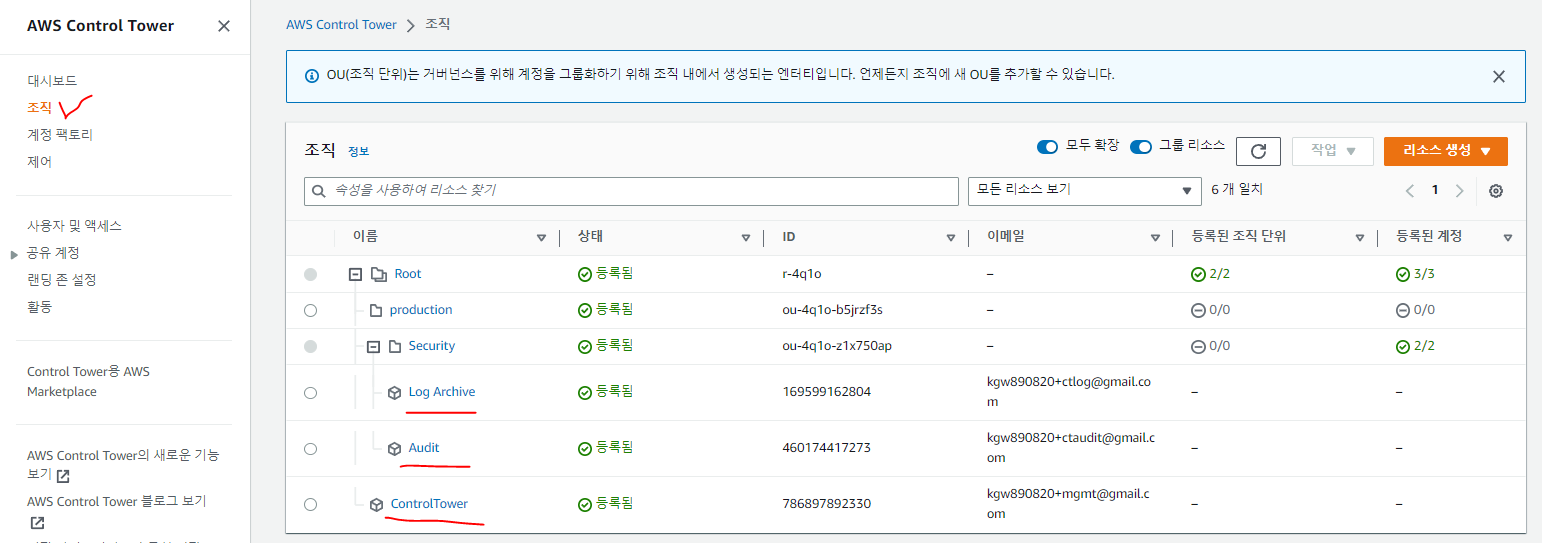Click AWS Control Tower breadcrumb link
Viewport: 1542px width, 543px height.
tap(341, 24)
